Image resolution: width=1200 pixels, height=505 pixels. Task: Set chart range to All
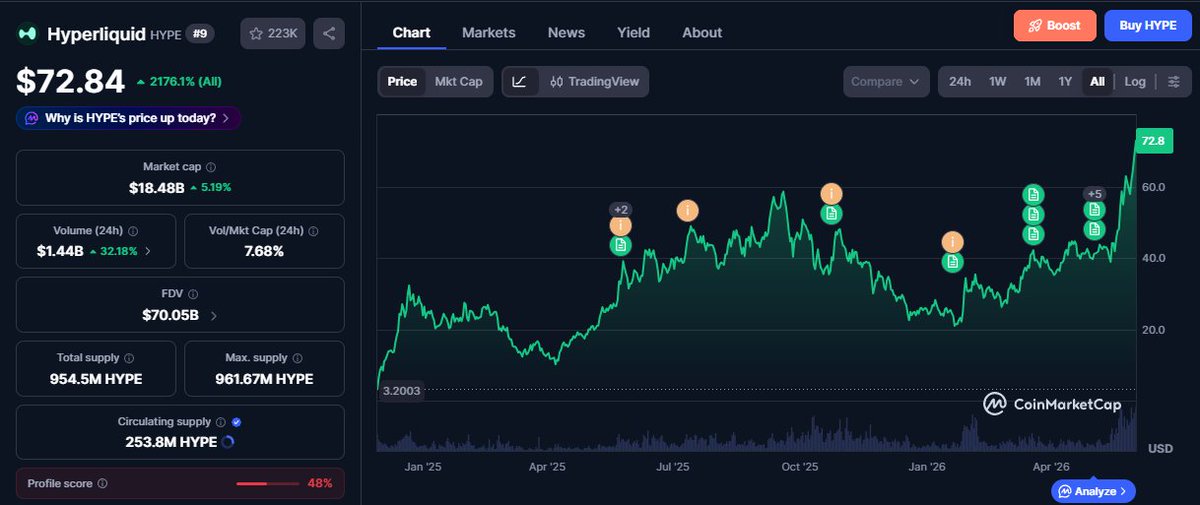pyautogui.click(x=1097, y=82)
